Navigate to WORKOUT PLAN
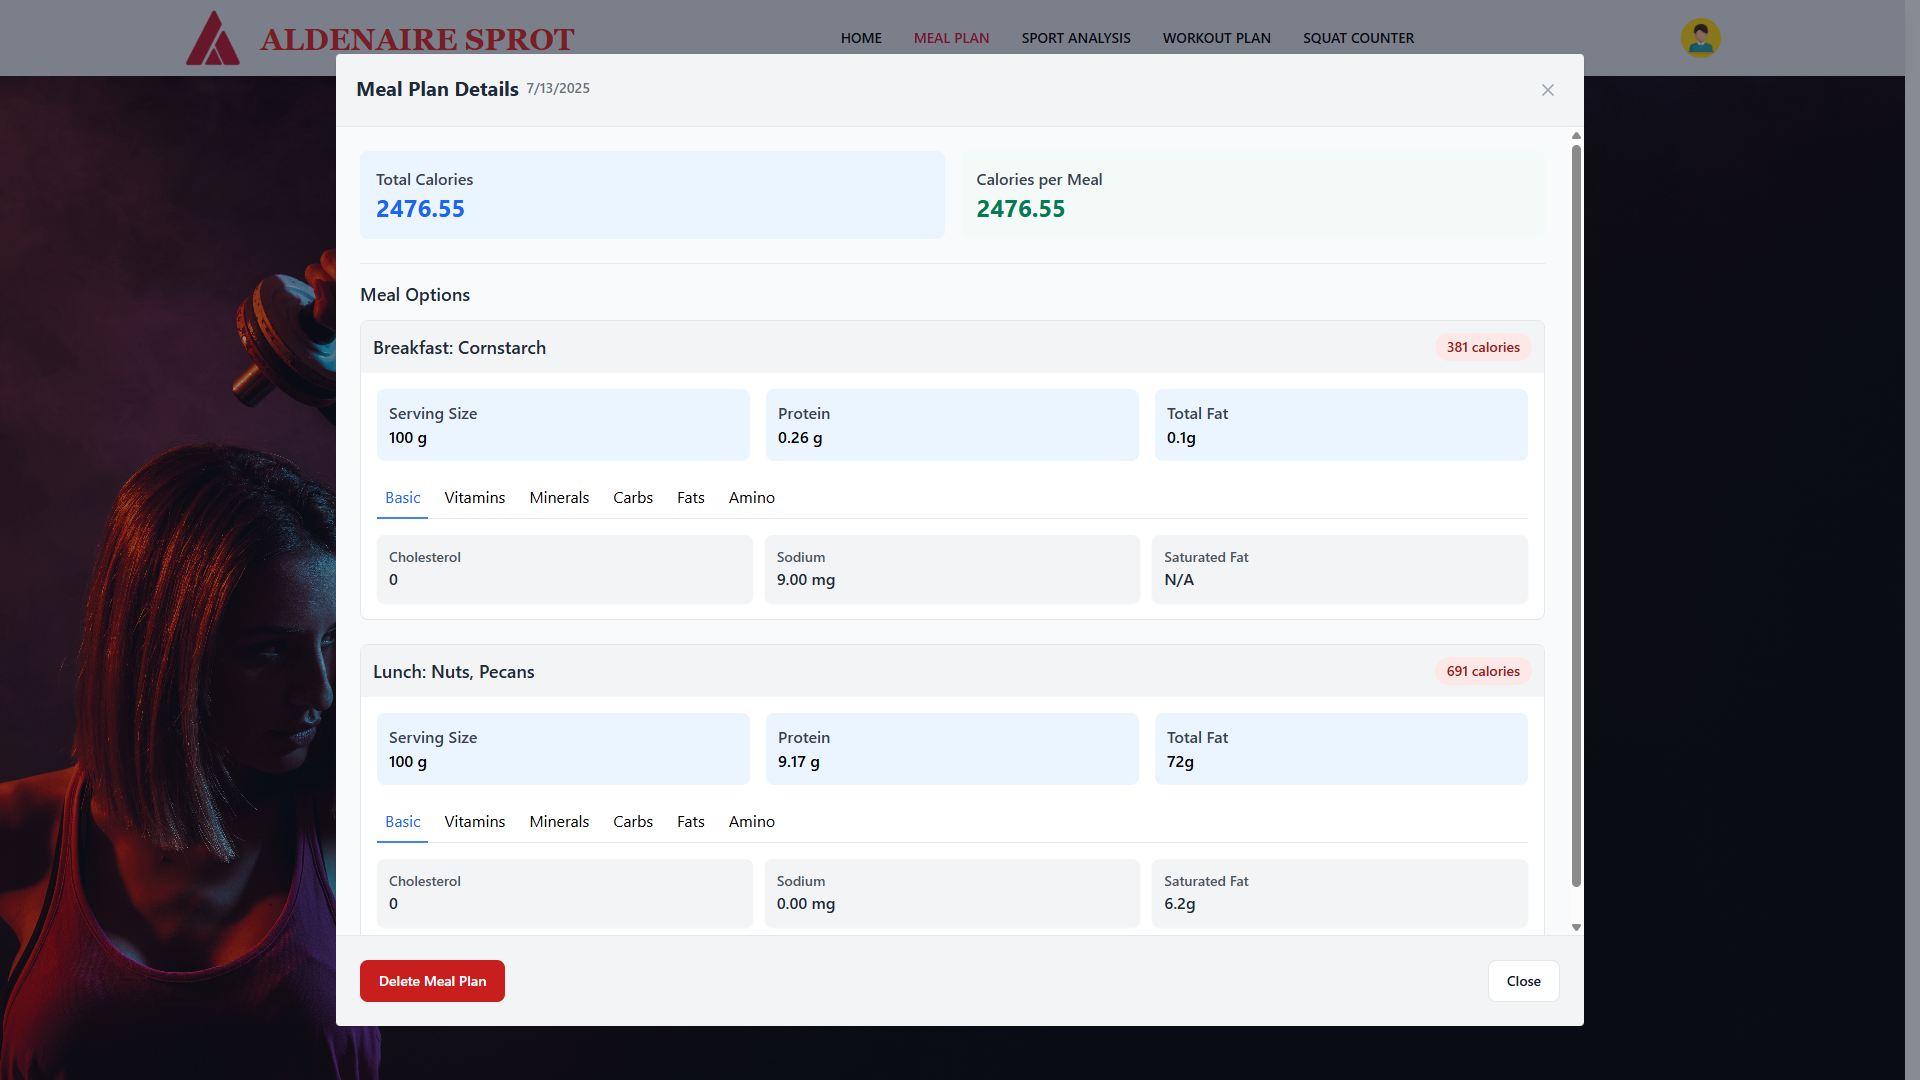 (x=1216, y=38)
